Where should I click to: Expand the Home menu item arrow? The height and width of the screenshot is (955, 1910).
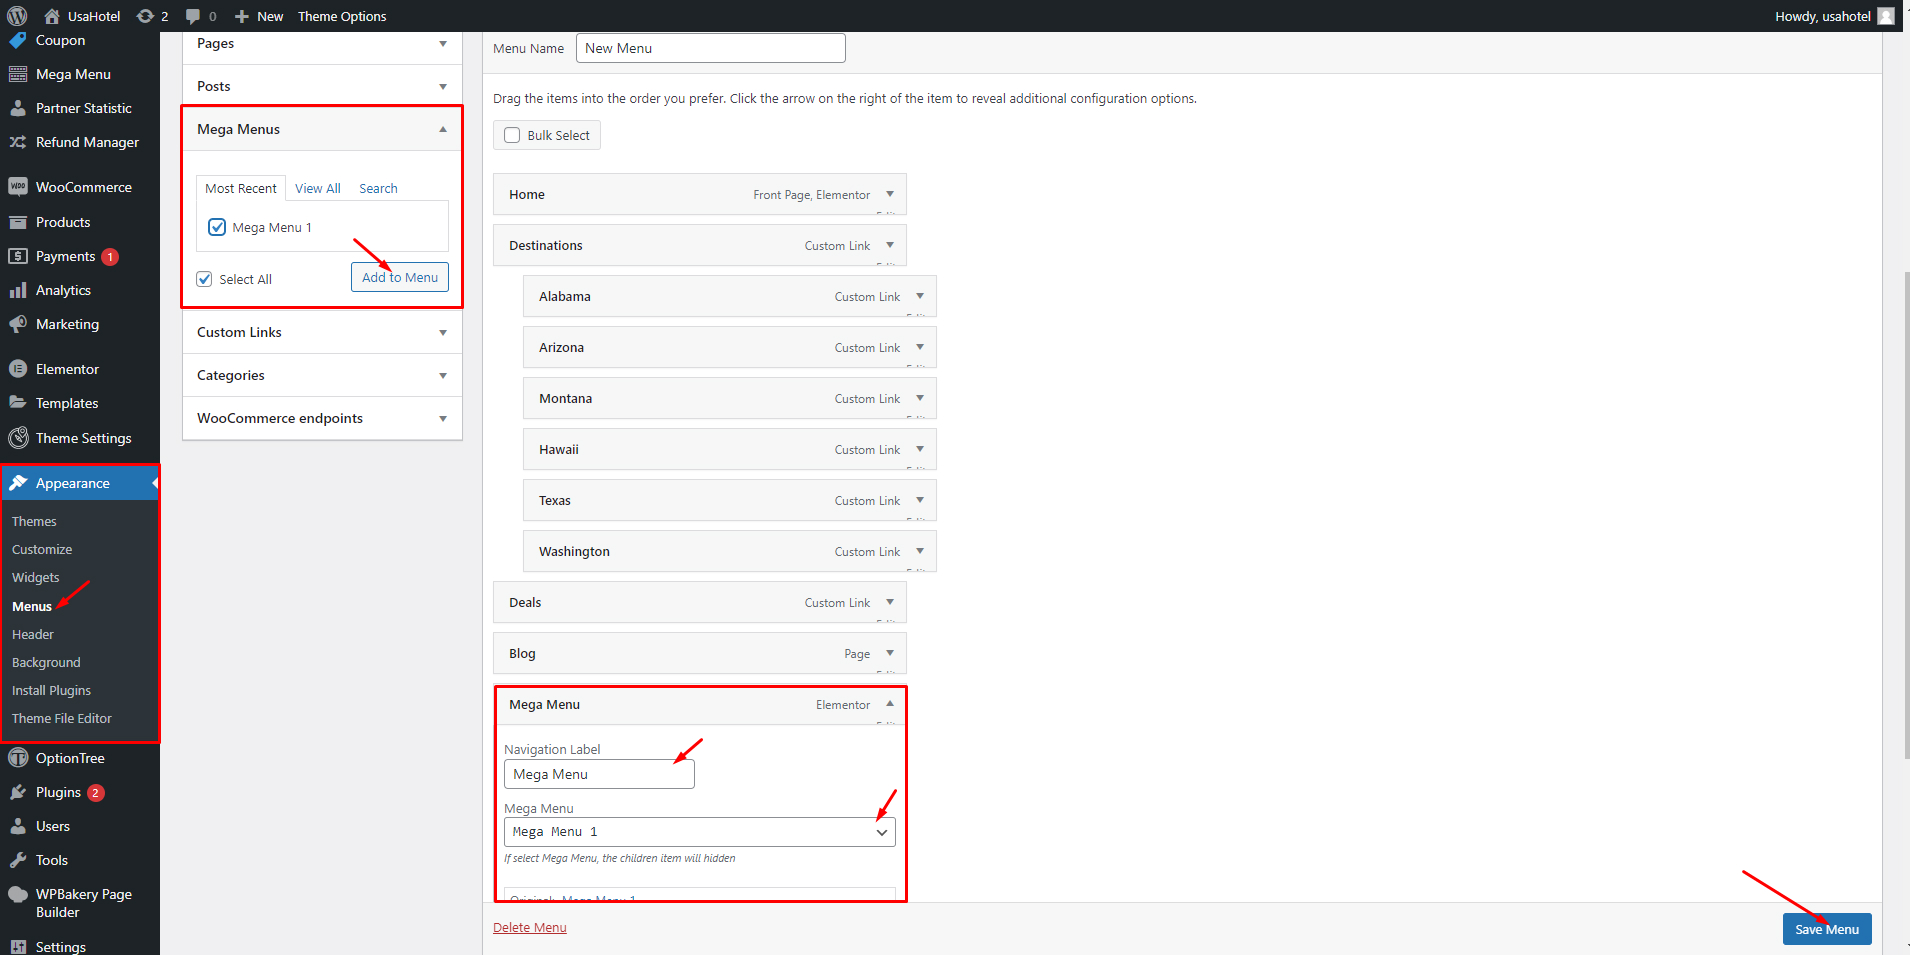click(890, 194)
